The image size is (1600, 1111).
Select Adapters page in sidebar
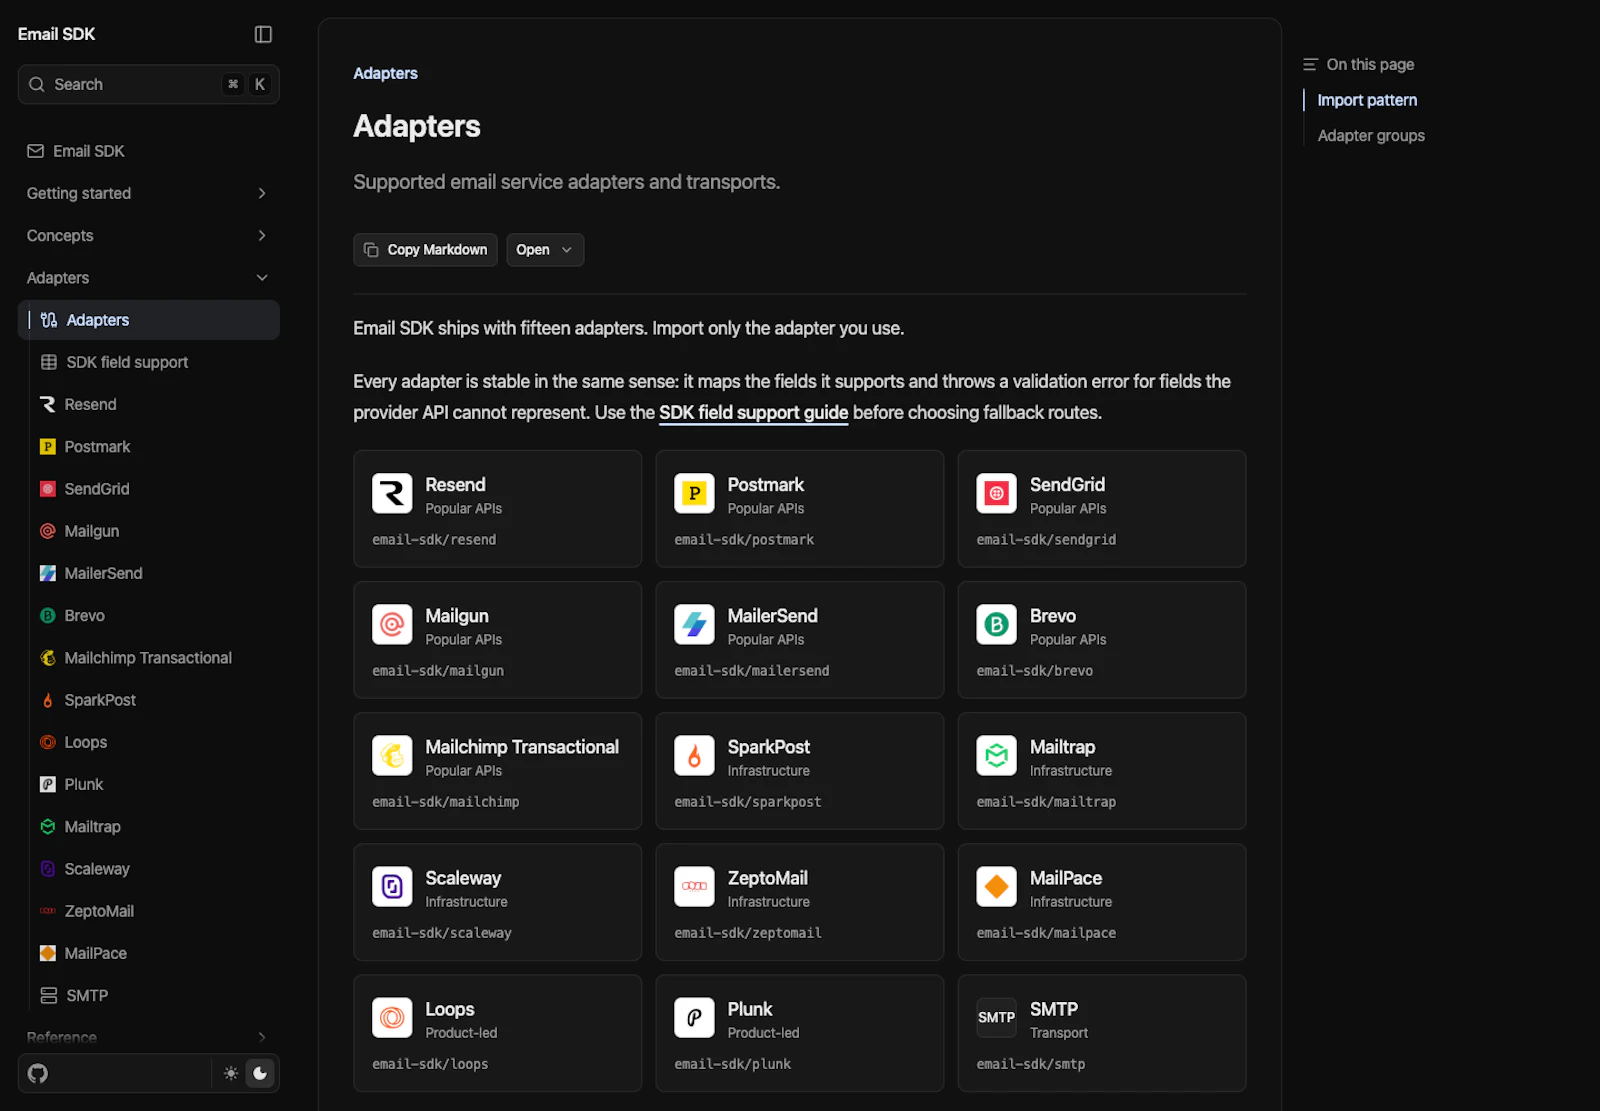point(148,320)
